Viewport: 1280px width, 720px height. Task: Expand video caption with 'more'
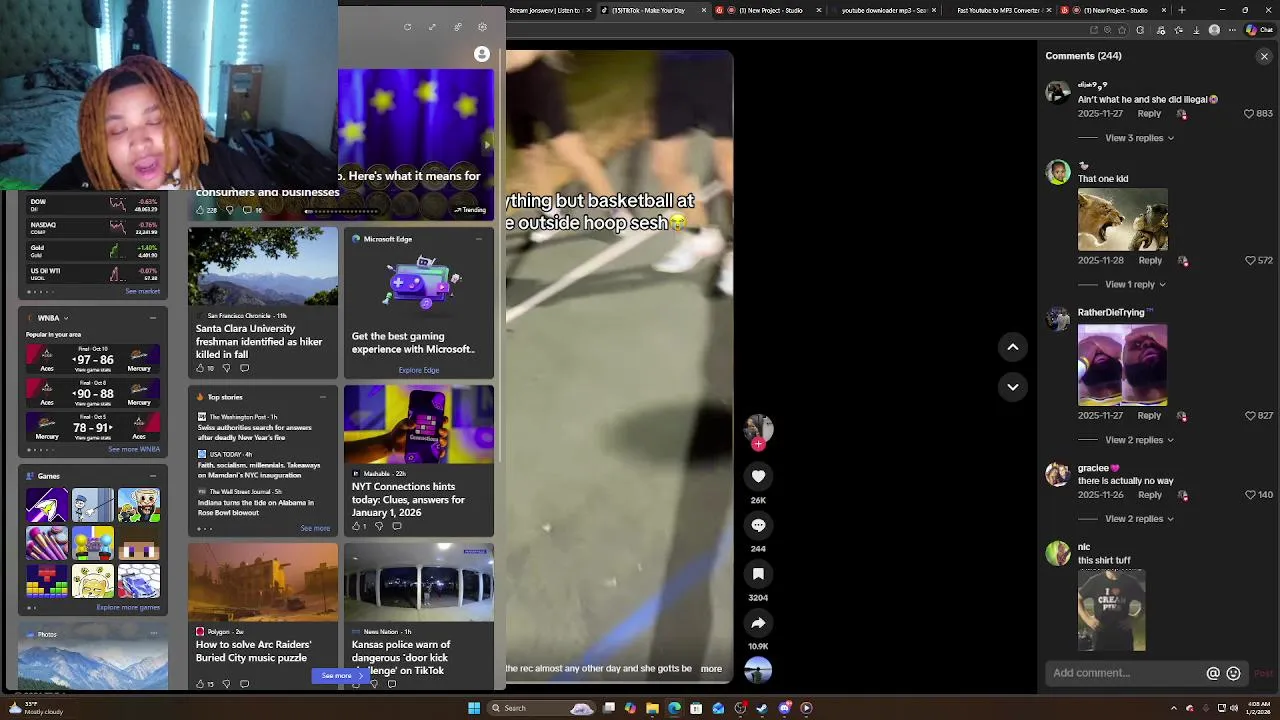[711, 669]
